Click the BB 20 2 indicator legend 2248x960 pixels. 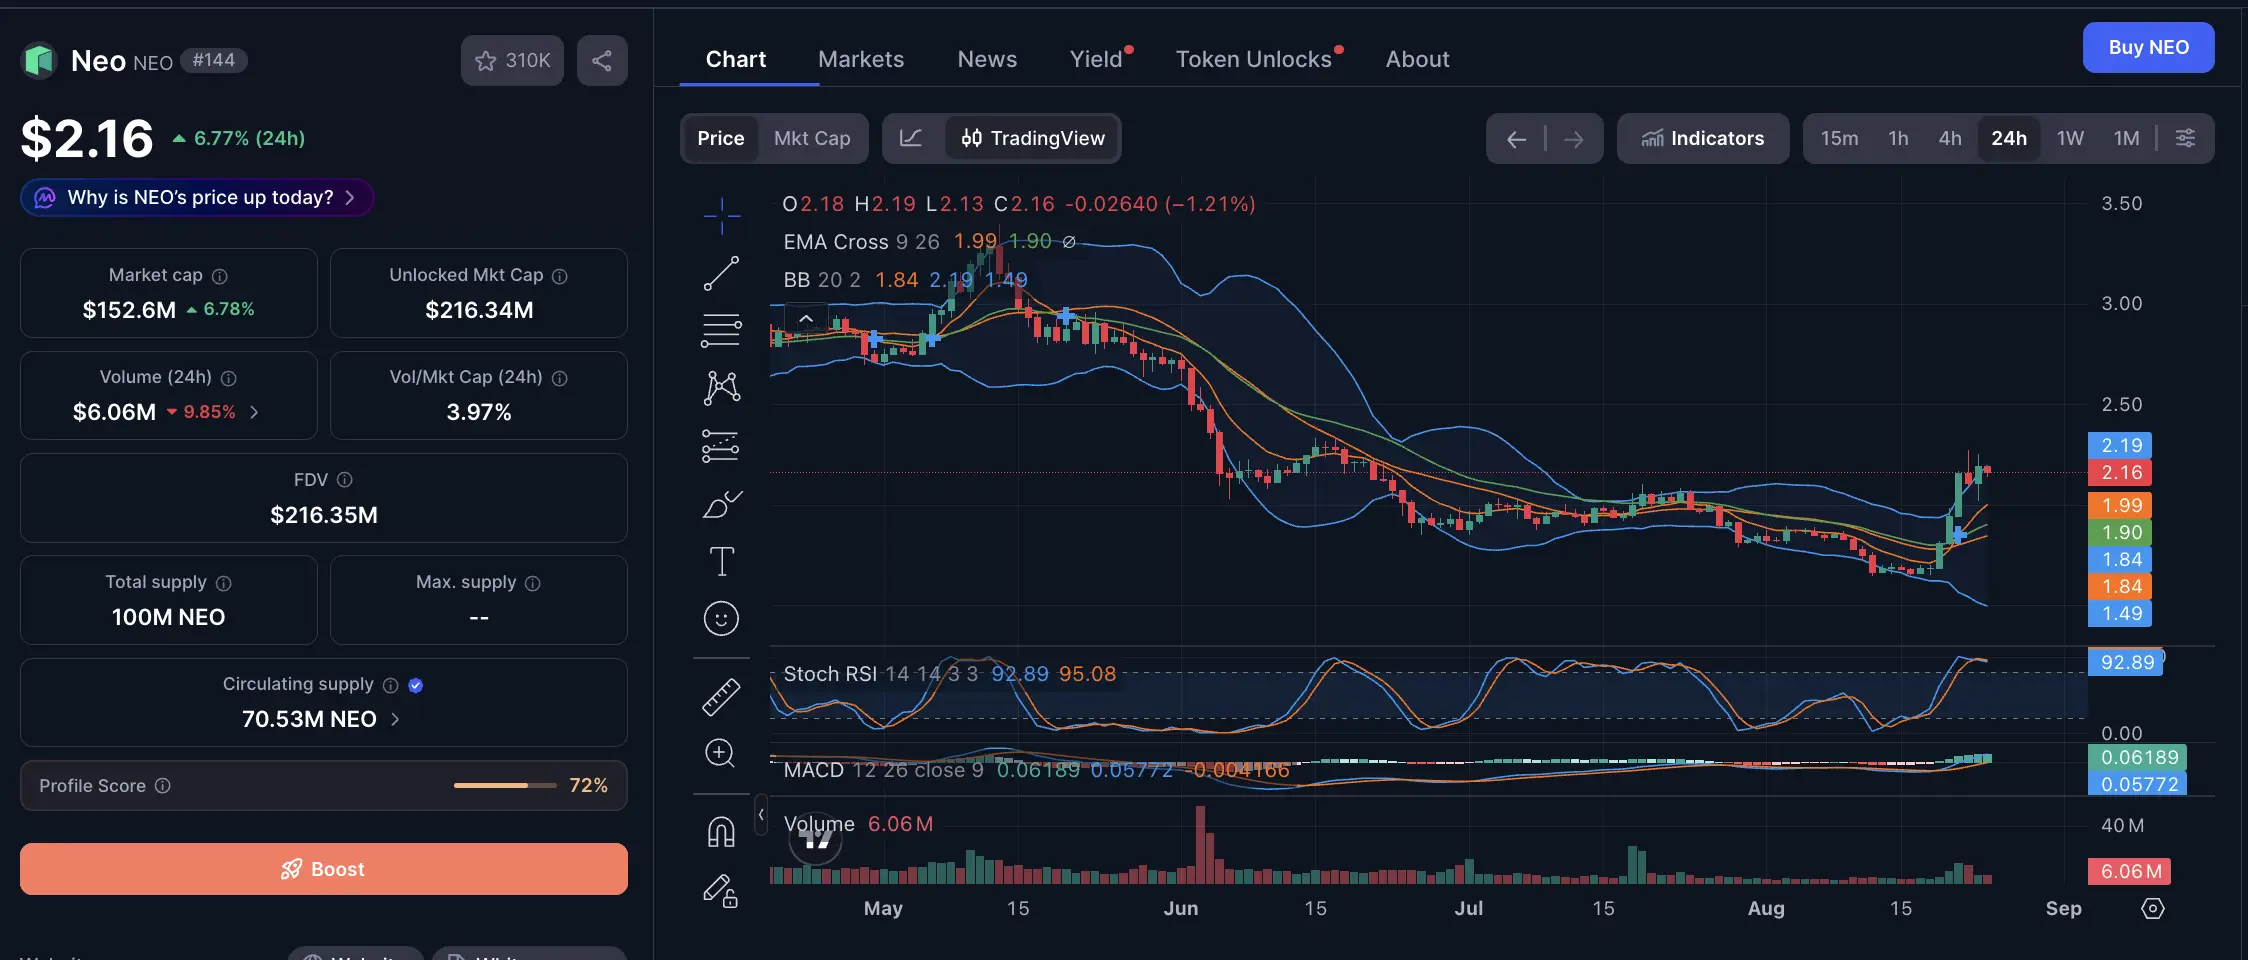click(x=905, y=280)
